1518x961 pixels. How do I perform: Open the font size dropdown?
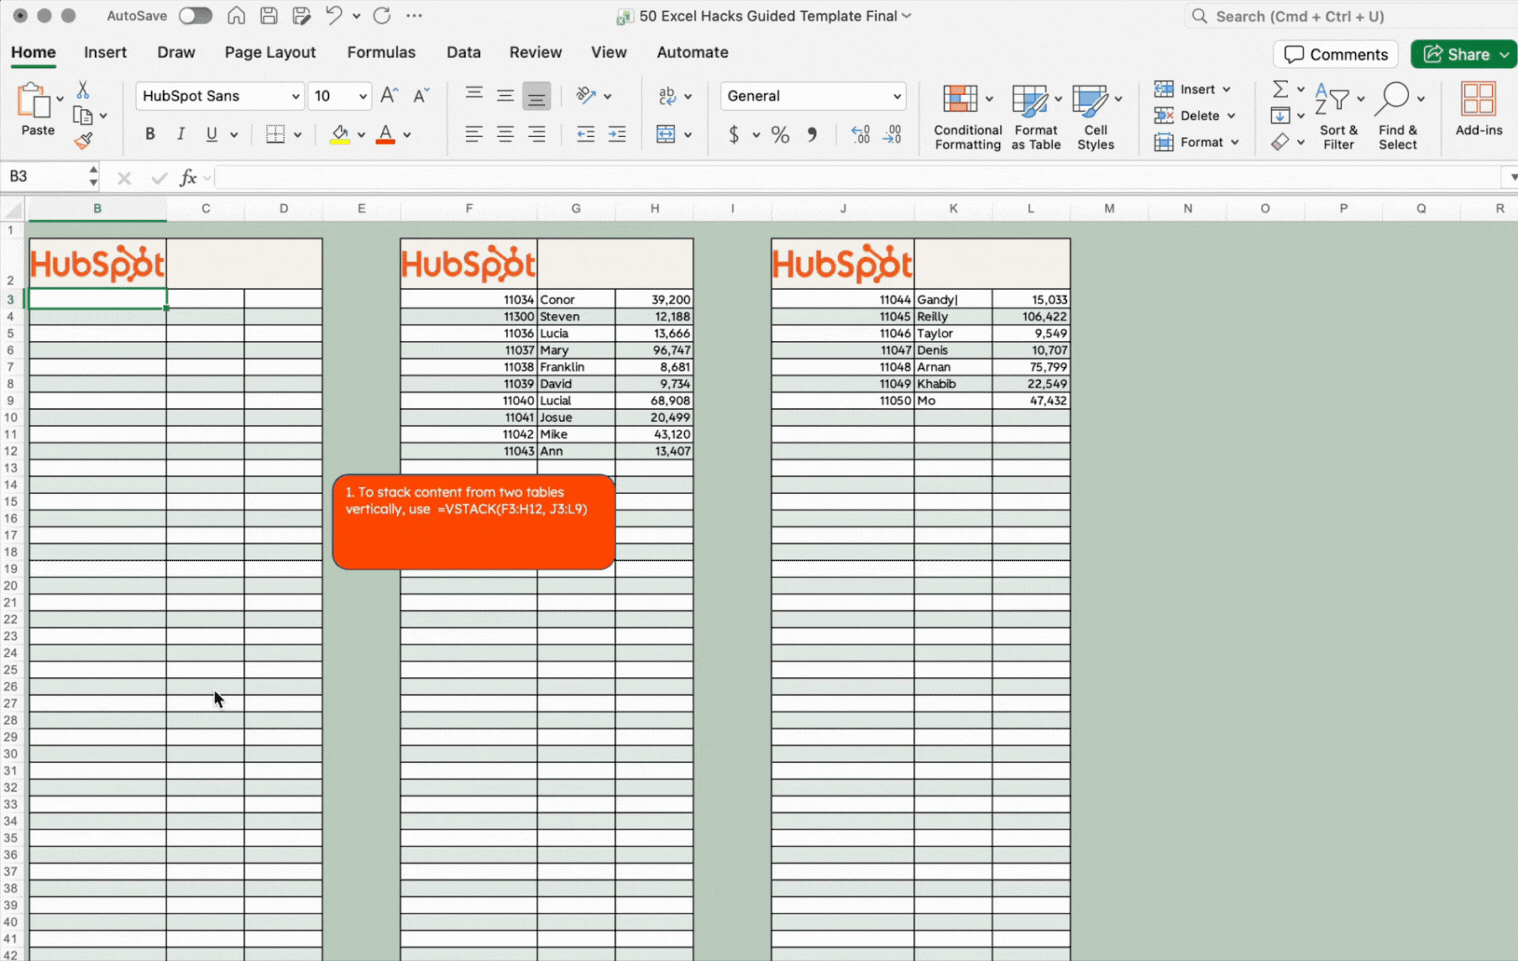(x=362, y=97)
